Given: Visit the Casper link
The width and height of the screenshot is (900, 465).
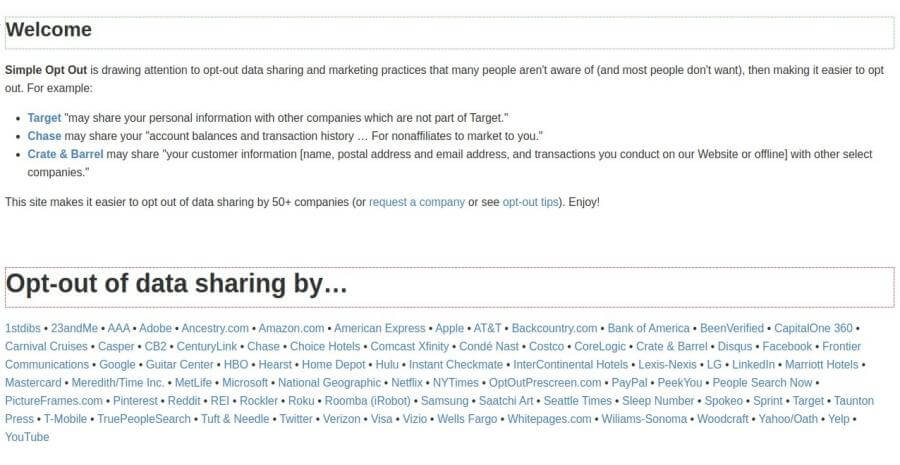Looking at the screenshot, I should [116, 347].
